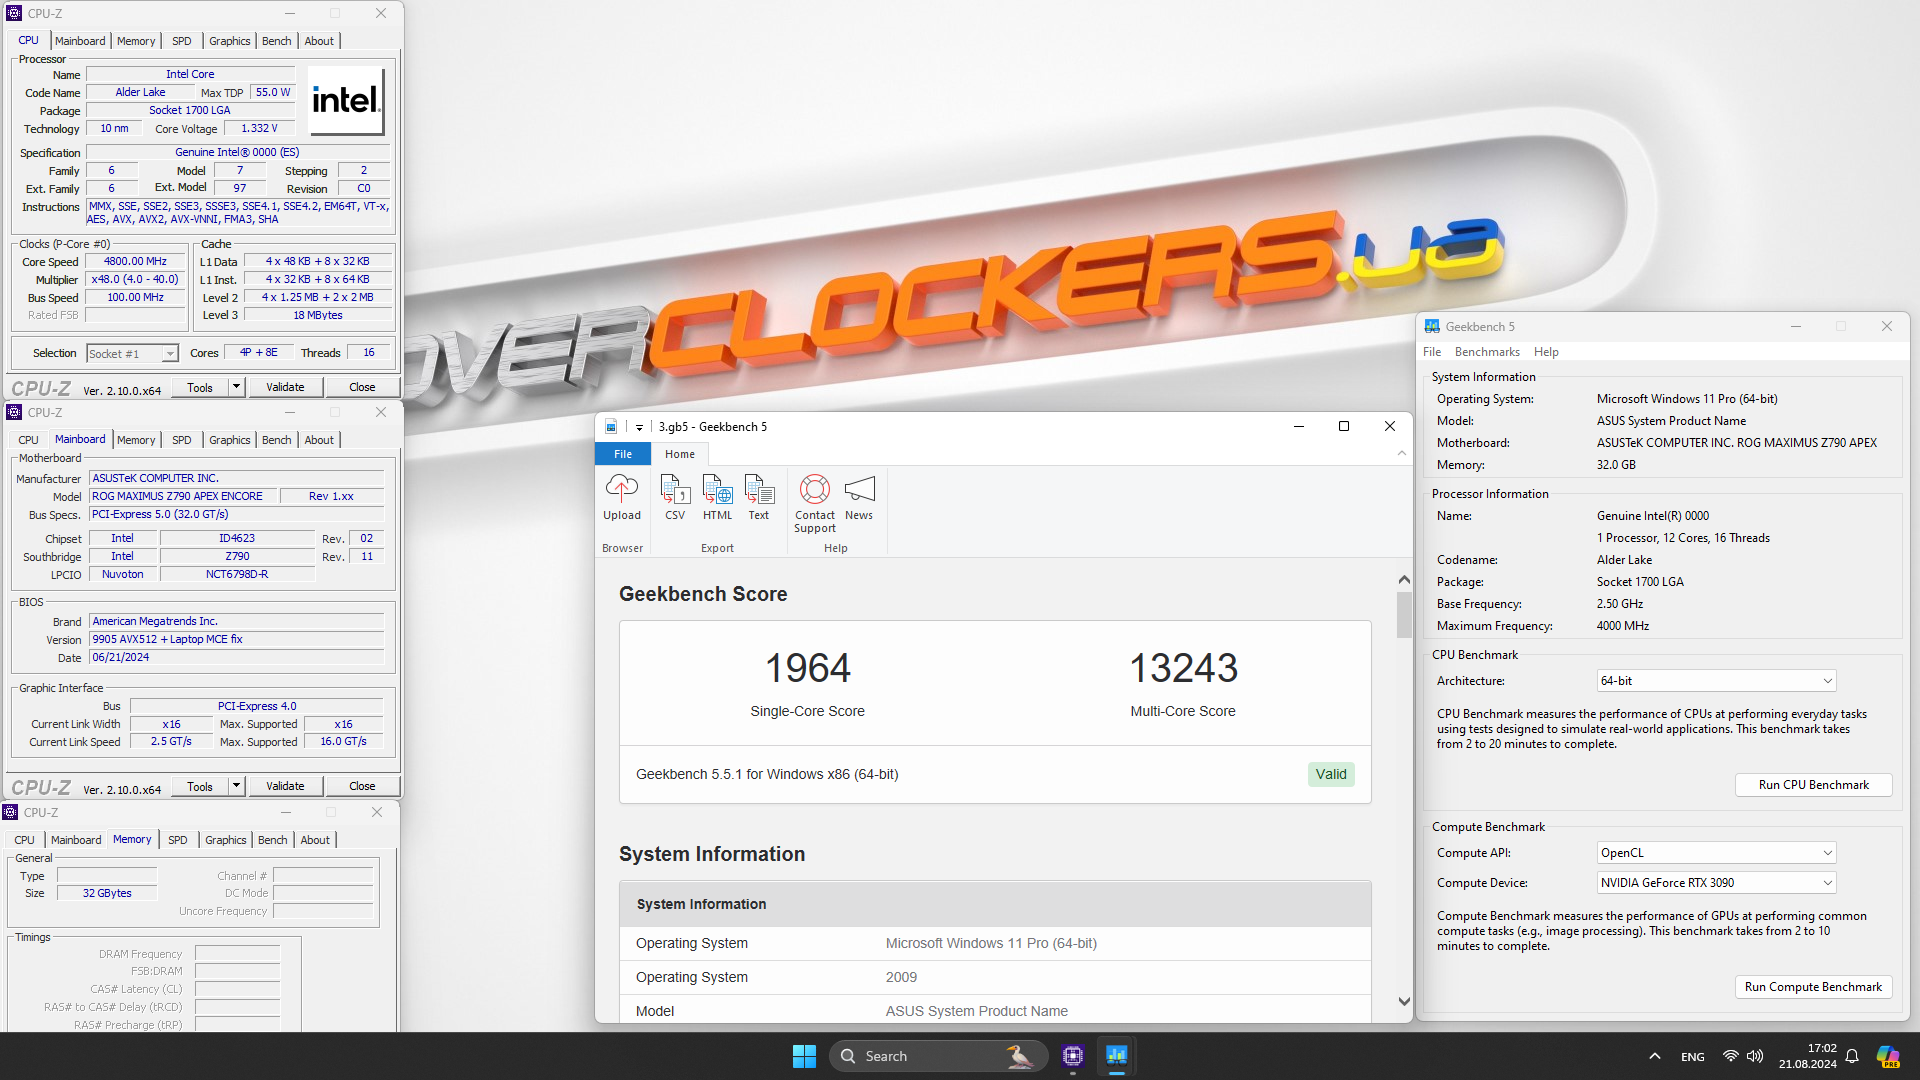Open the notifications bell icon
Viewport: 1920px width, 1080px height.
click(1852, 1056)
